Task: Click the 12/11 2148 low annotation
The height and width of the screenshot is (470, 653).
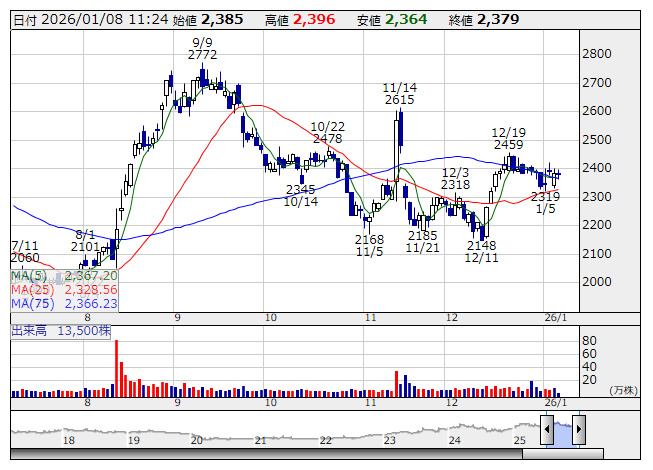Action: pos(481,251)
